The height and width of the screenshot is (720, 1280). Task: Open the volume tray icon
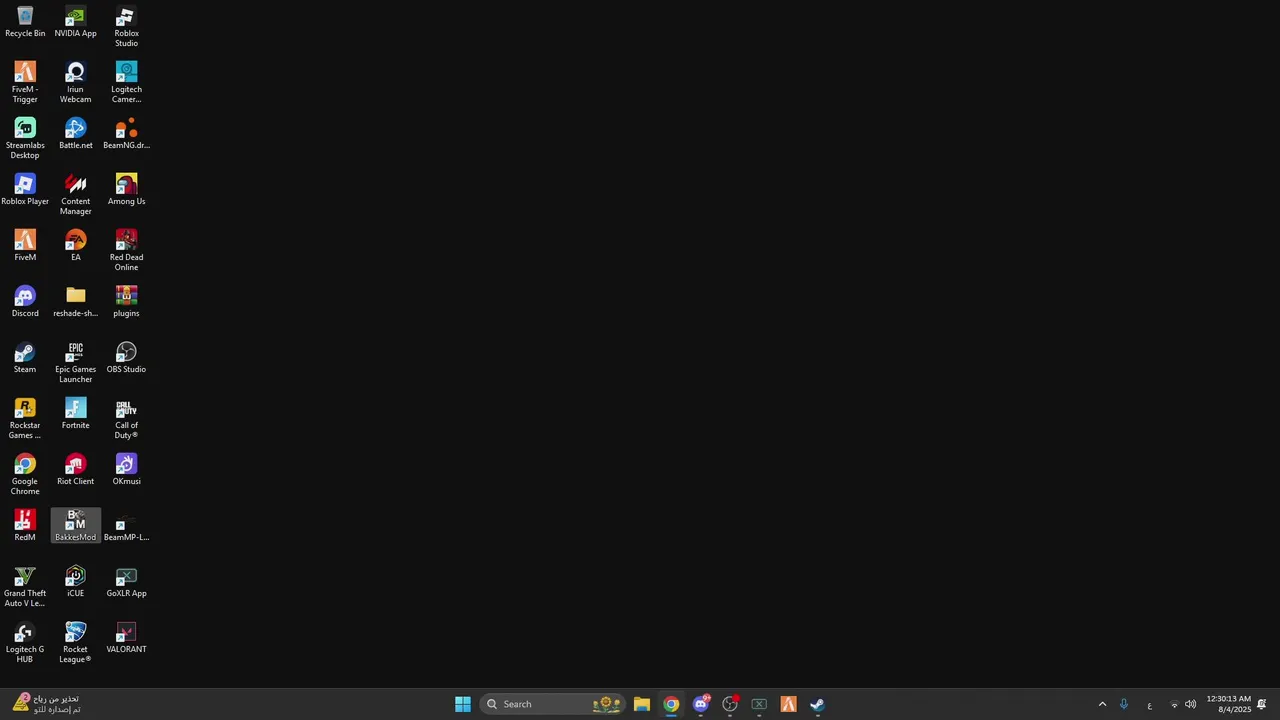[x=1190, y=704]
